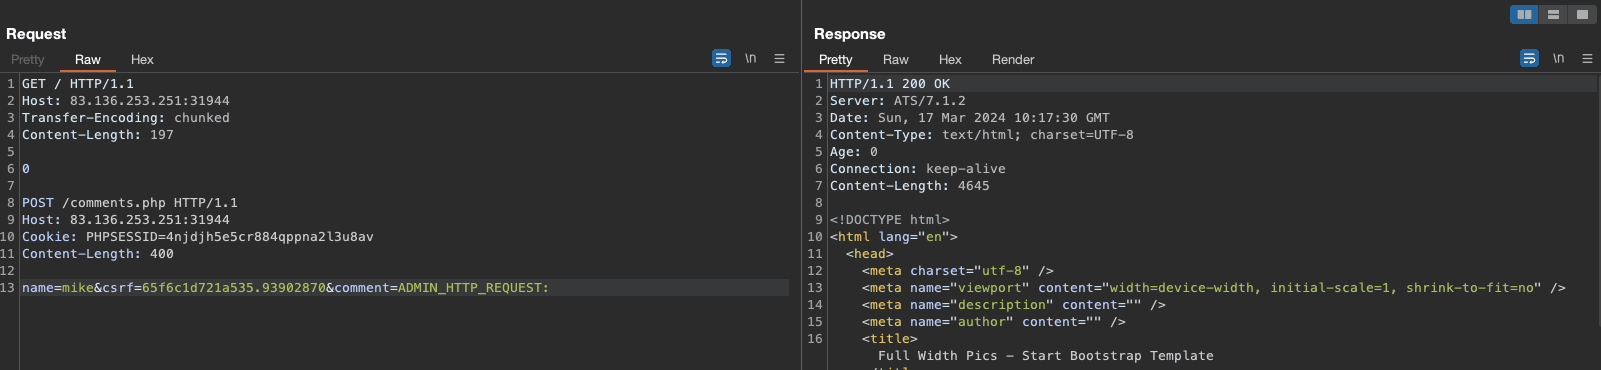Screen dimensions: 1601x370
Task: Click 'POST /comments.php HTTP/1.1' line
Action: (130, 203)
